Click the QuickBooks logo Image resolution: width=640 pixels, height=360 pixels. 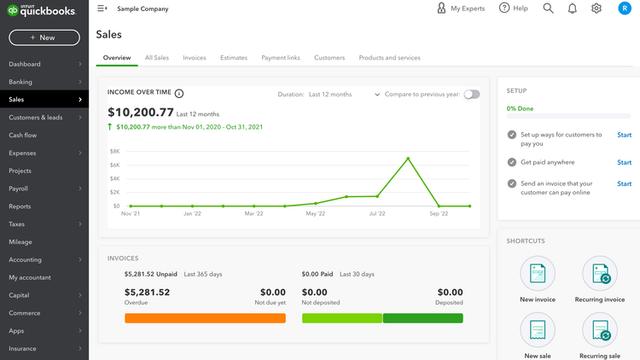tap(41, 10)
